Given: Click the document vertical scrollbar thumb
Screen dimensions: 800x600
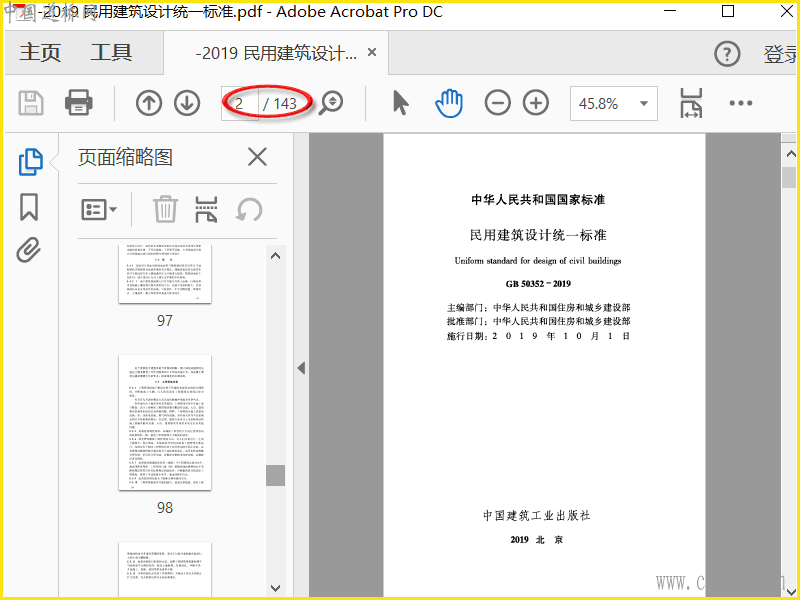Looking at the screenshot, I should pyautogui.click(x=790, y=177).
